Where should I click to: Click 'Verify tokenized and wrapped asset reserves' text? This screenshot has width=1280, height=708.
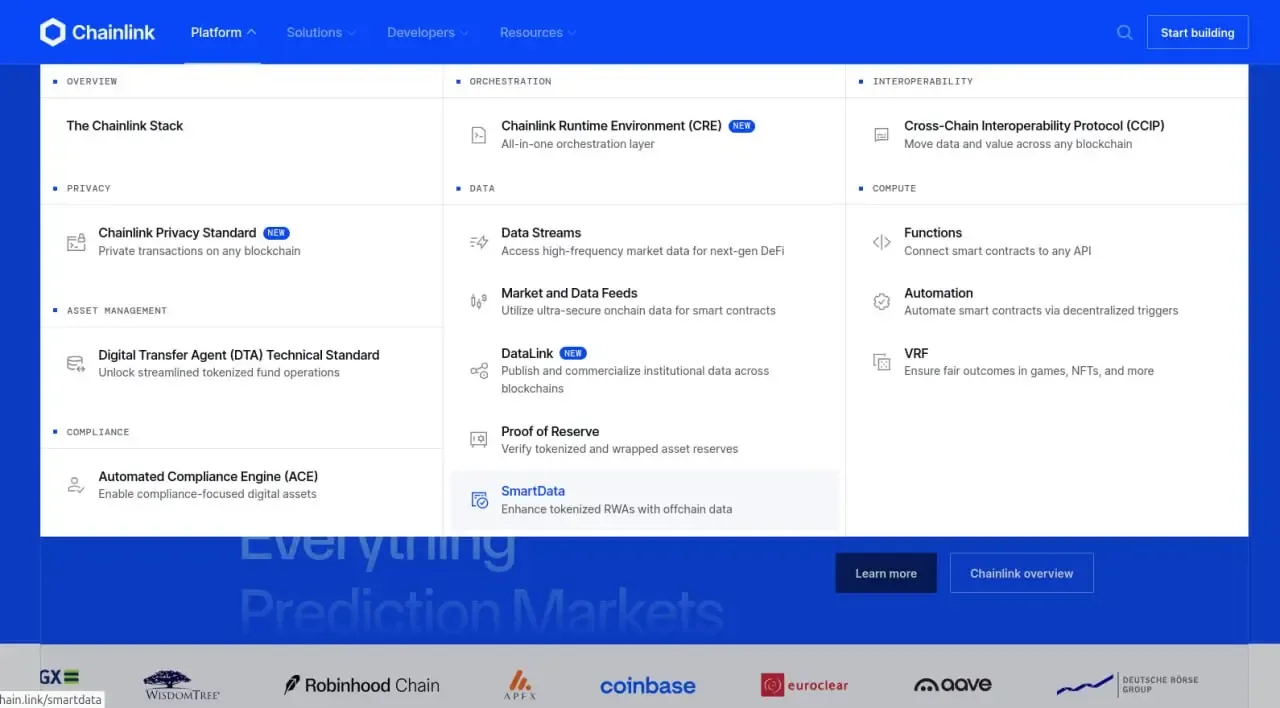pyautogui.click(x=620, y=449)
